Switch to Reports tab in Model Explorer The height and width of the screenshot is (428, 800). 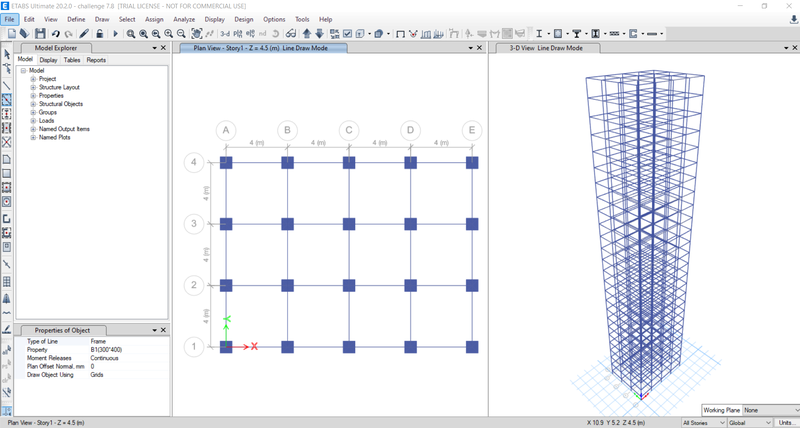click(x=96, y=60)
